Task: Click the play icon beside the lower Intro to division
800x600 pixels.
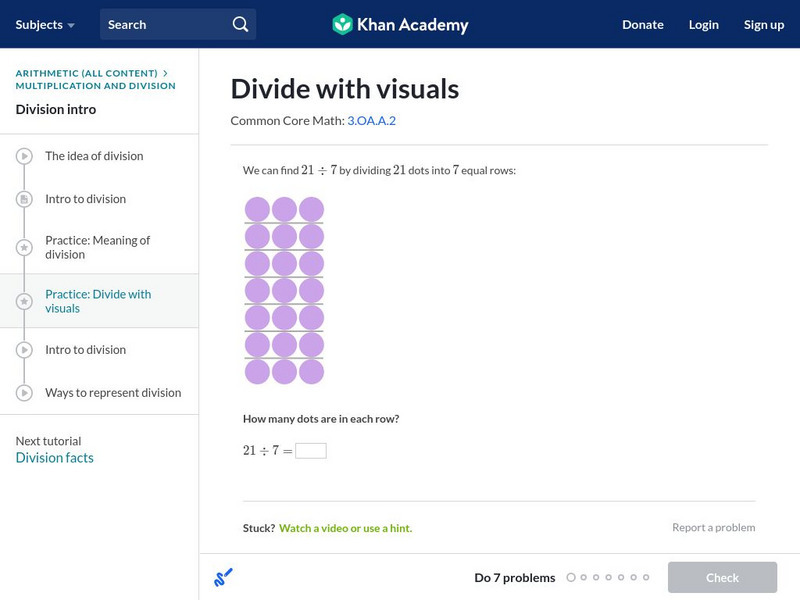Action: 22,350
